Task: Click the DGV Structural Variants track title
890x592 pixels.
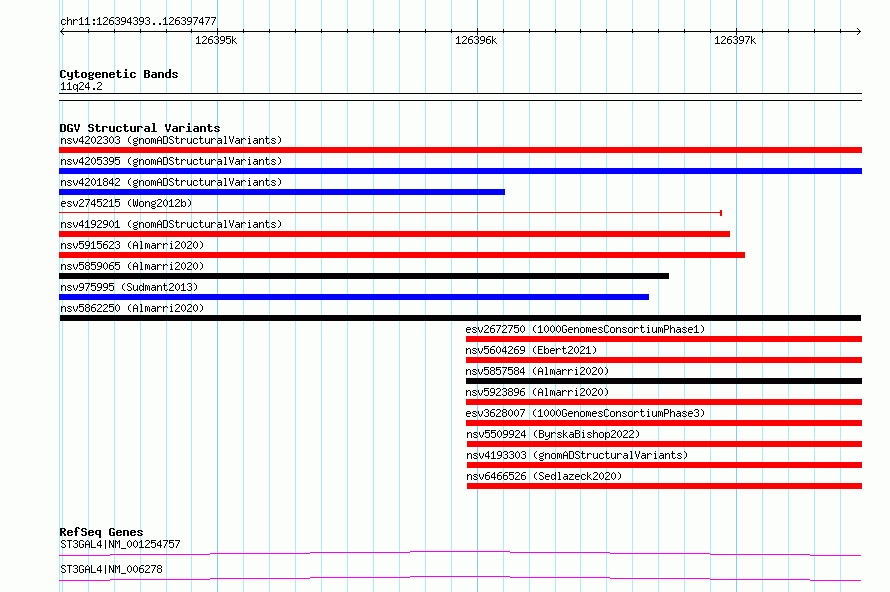Action: [x=140, y=128]
